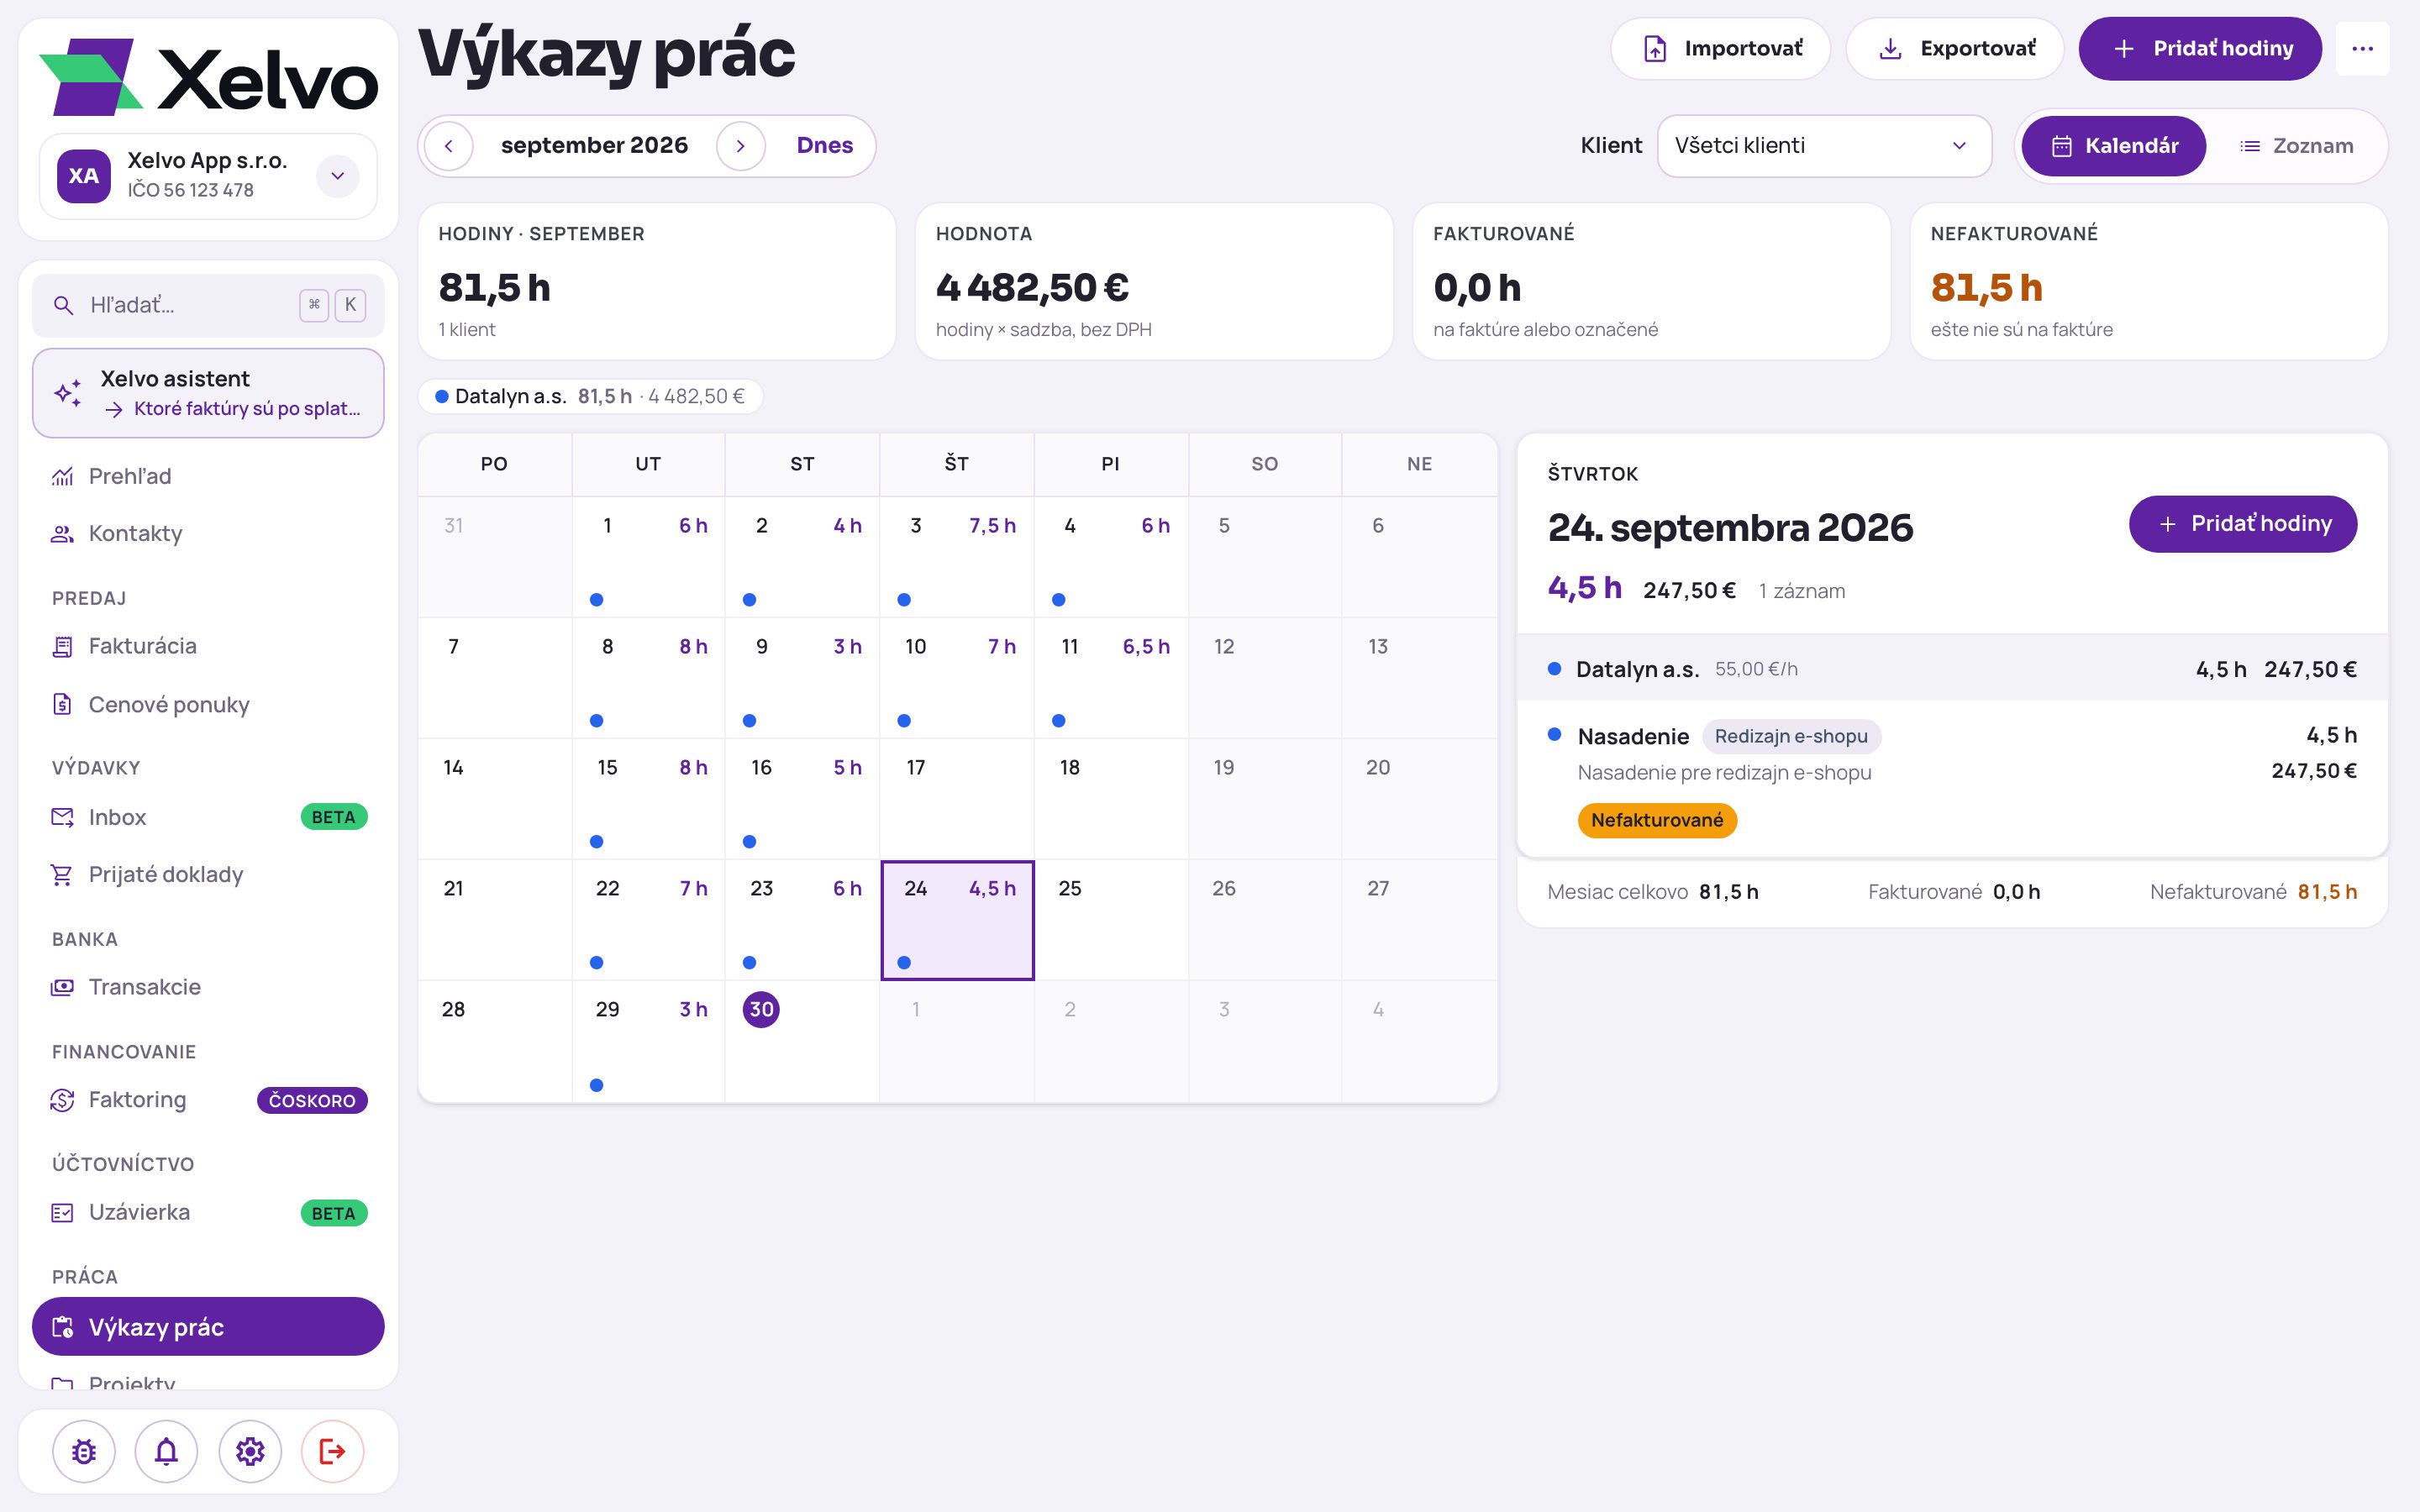This screenshot has width=2420, height=1512.
Task: Click the Hľadať search field
Action: 208,305
